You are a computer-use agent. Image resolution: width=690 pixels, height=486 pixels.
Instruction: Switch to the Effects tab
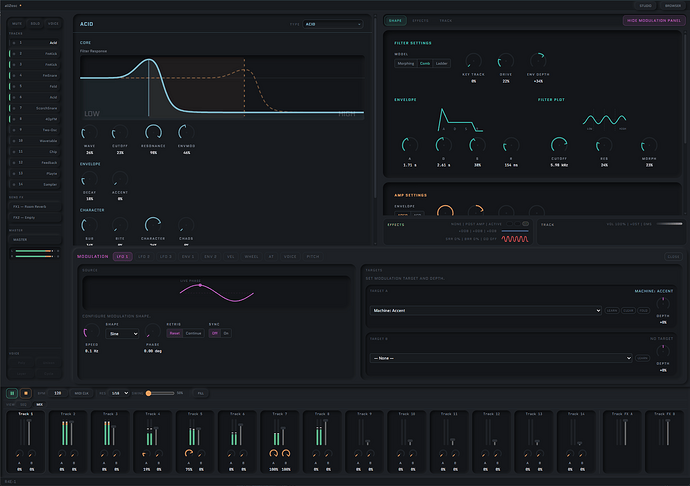click(x=420, y=21)
